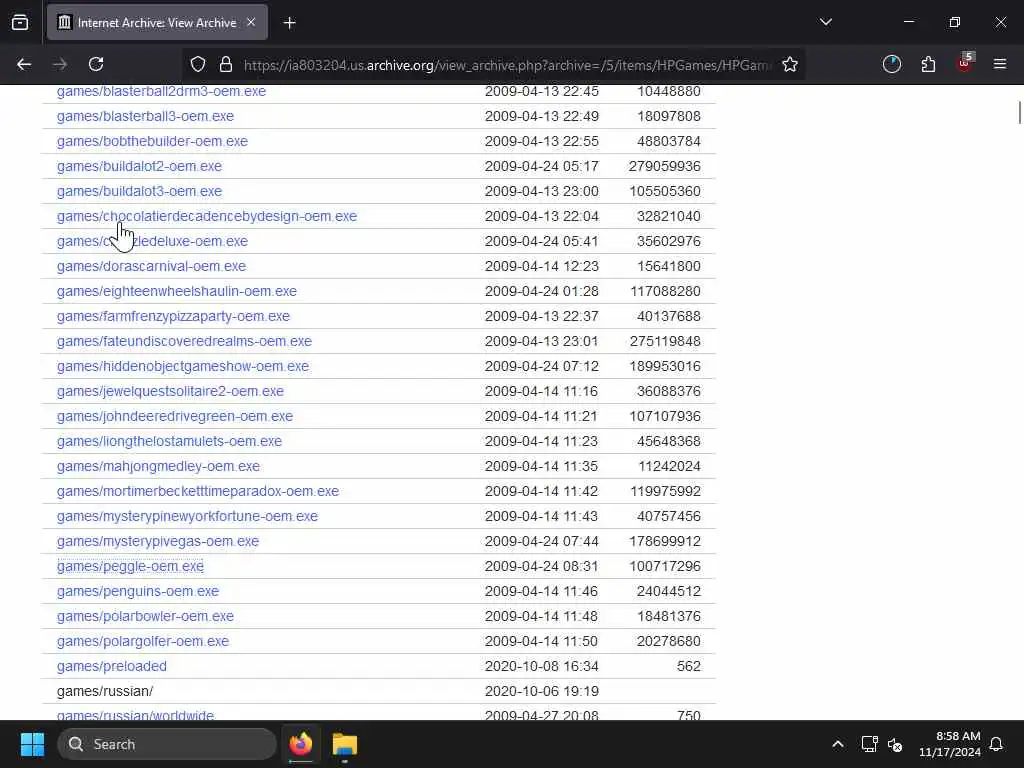Reload the current page
Viewport: 1024px width, 768px height.
[96, 64]
